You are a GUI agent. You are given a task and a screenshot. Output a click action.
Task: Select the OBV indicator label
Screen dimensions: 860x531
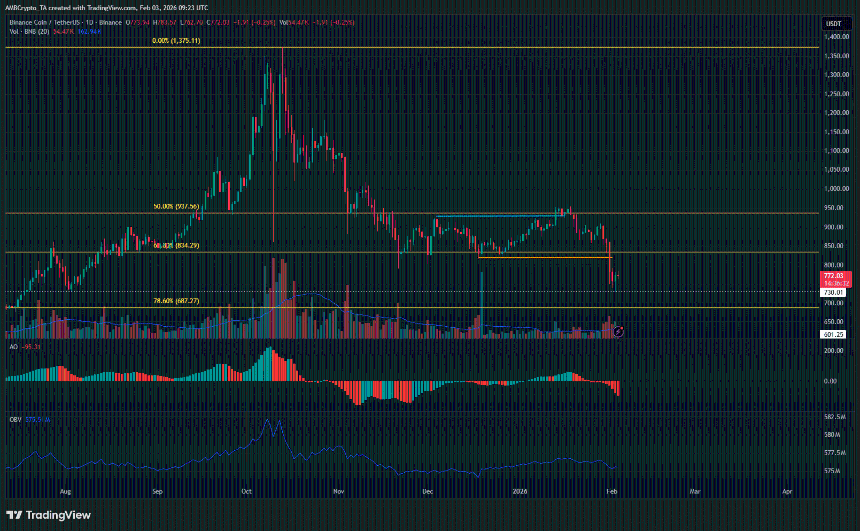tap(14, 419)
